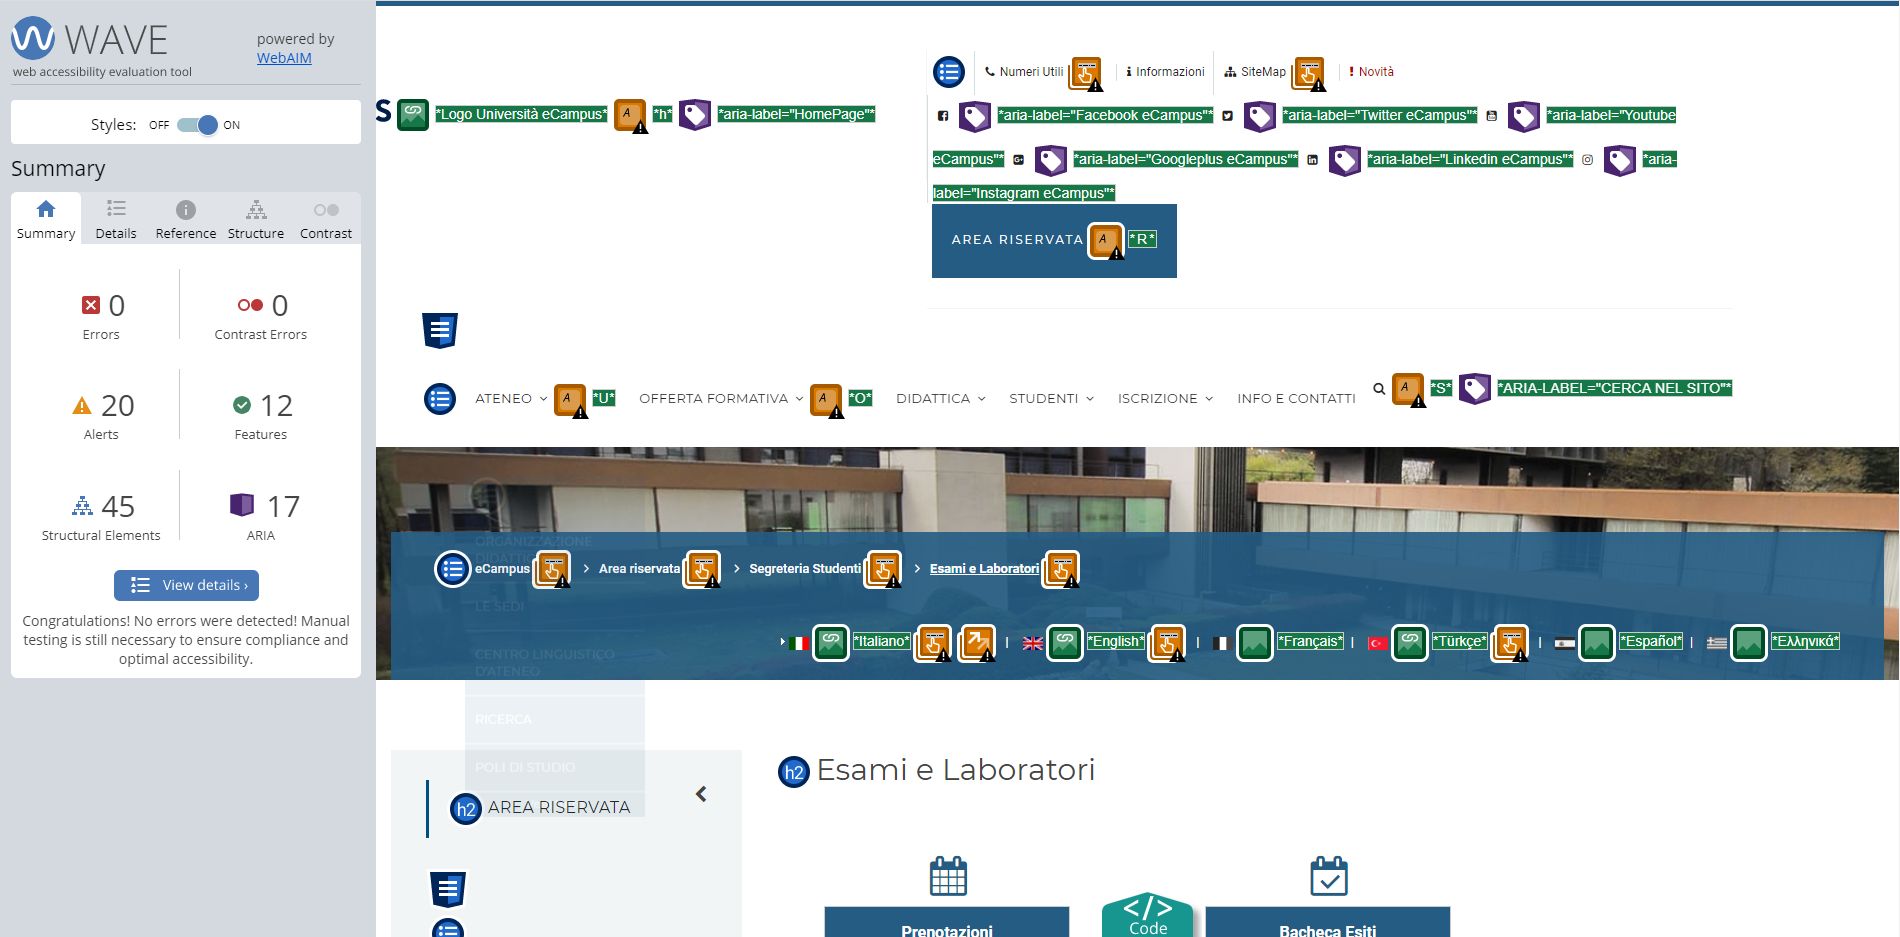
Task: Open the Bacheca Esiti tile
Action: (x=1328, y=922)
